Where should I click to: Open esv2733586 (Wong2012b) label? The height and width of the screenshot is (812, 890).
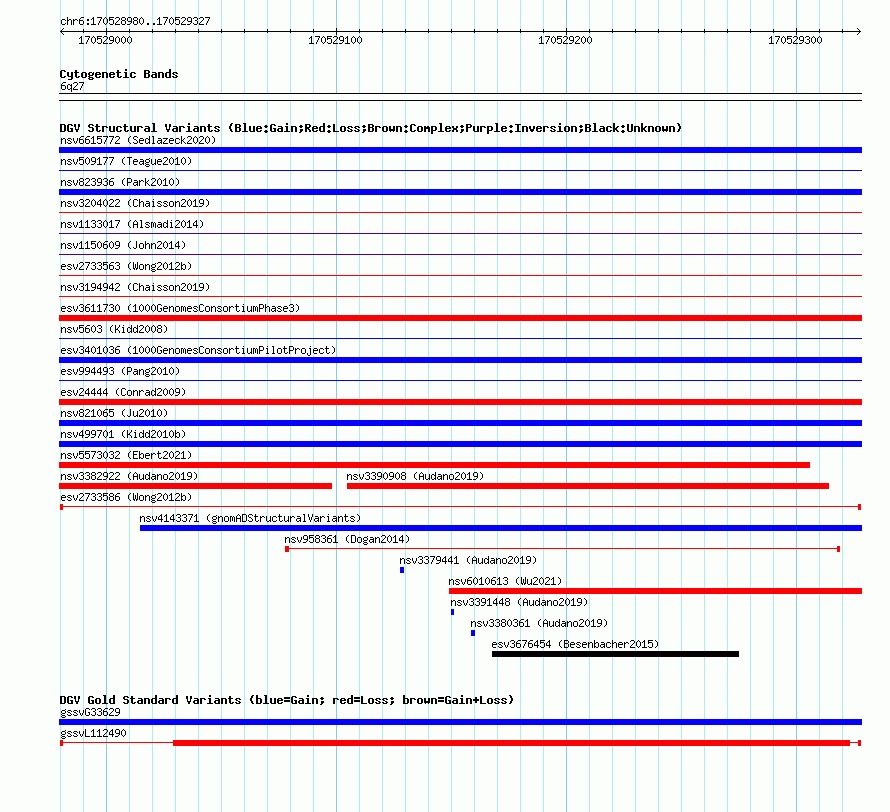126,497
